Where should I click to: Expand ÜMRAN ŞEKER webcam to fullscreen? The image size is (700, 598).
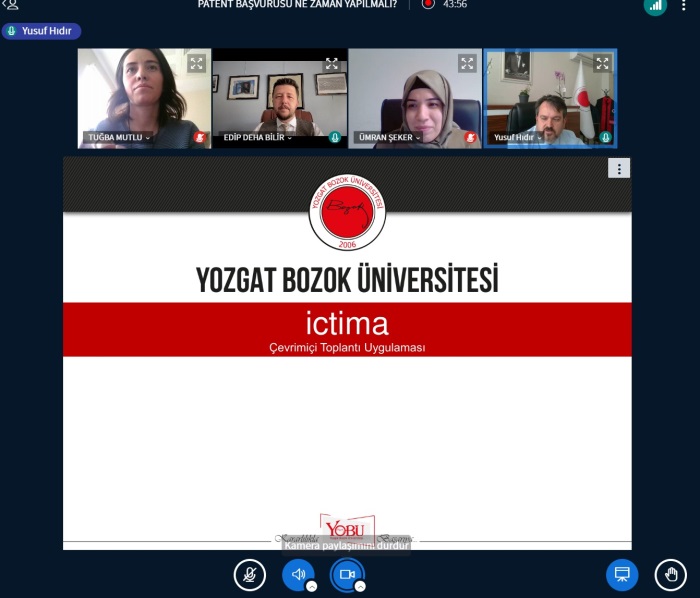tap(467, 63)
